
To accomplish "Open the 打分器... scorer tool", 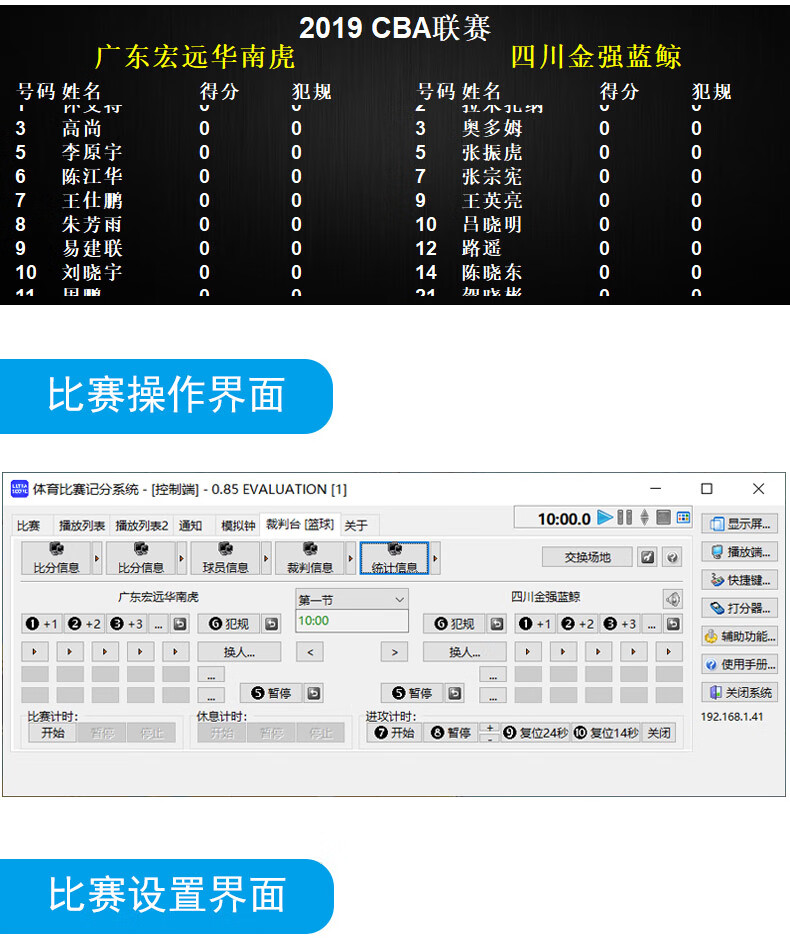I will click(x=740, y=609).
